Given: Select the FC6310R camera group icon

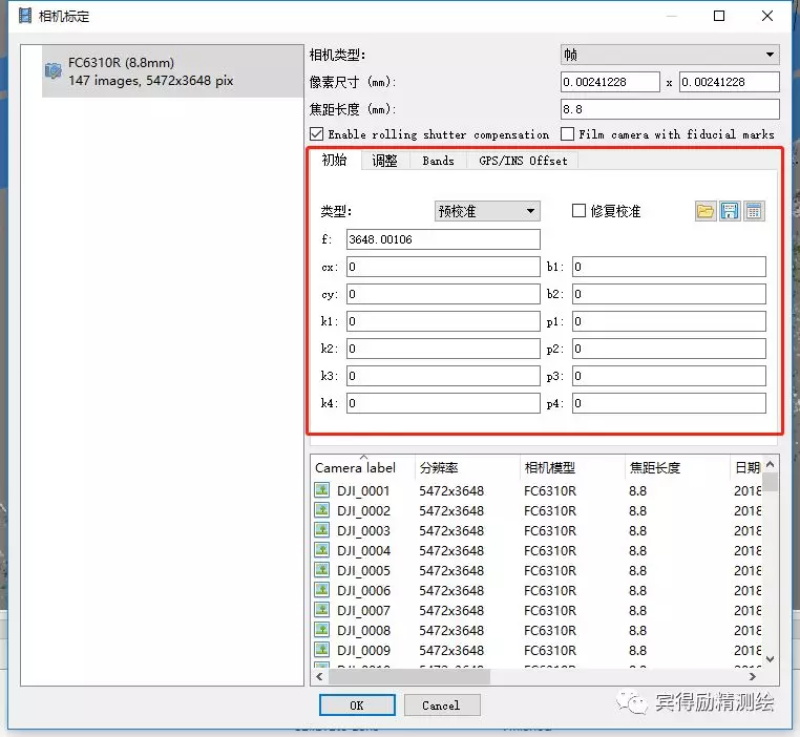Looking at the screenshot, I should [x=54, y=71].
